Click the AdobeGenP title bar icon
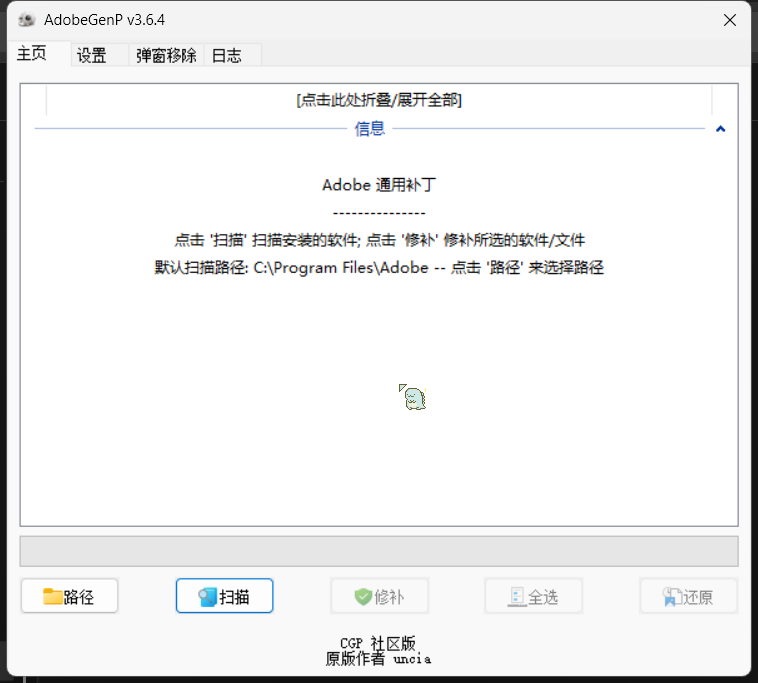 27,20
